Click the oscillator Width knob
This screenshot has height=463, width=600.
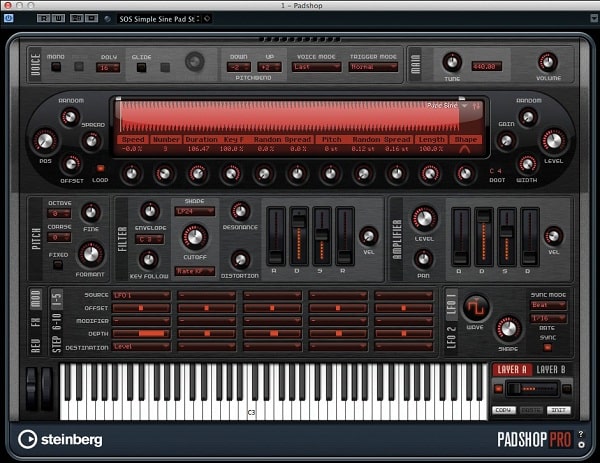(x=527, y=164)
